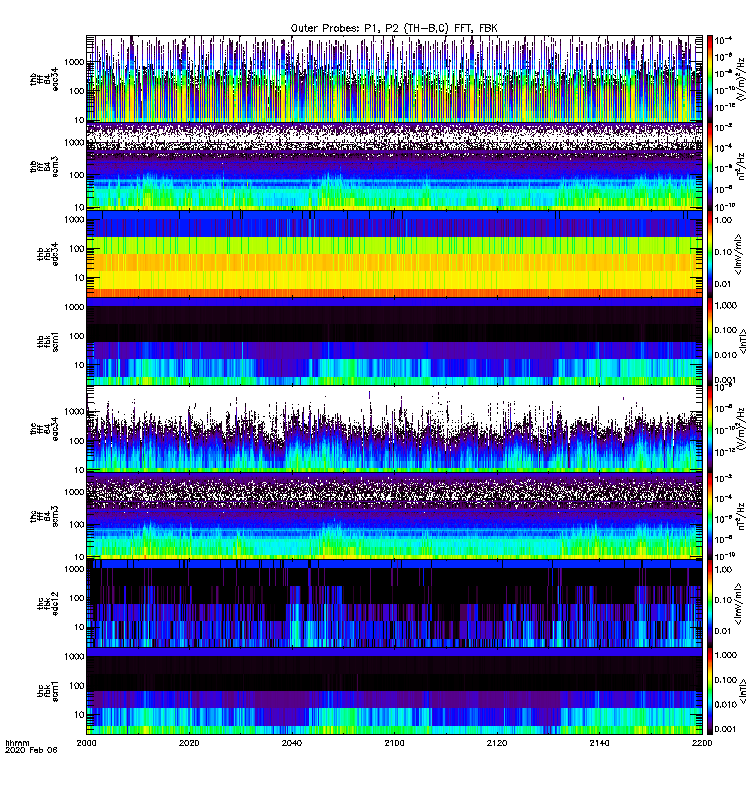Click the <|nT|> unit label of thb scm1
Image resolution: width=750 pixels, height=800 pixels.
(743, 341)
